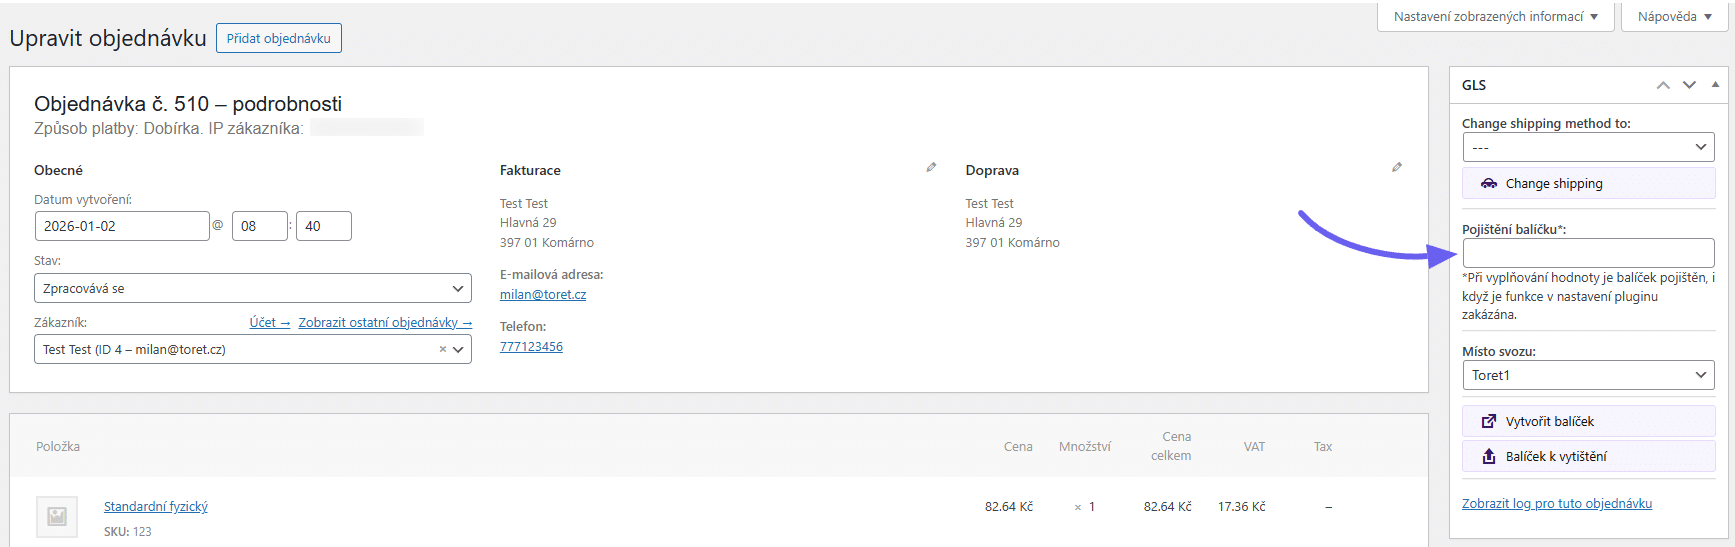Move GLS panel down with arrow
Screen dimensions: 1735x547
tap(1689, 85)
